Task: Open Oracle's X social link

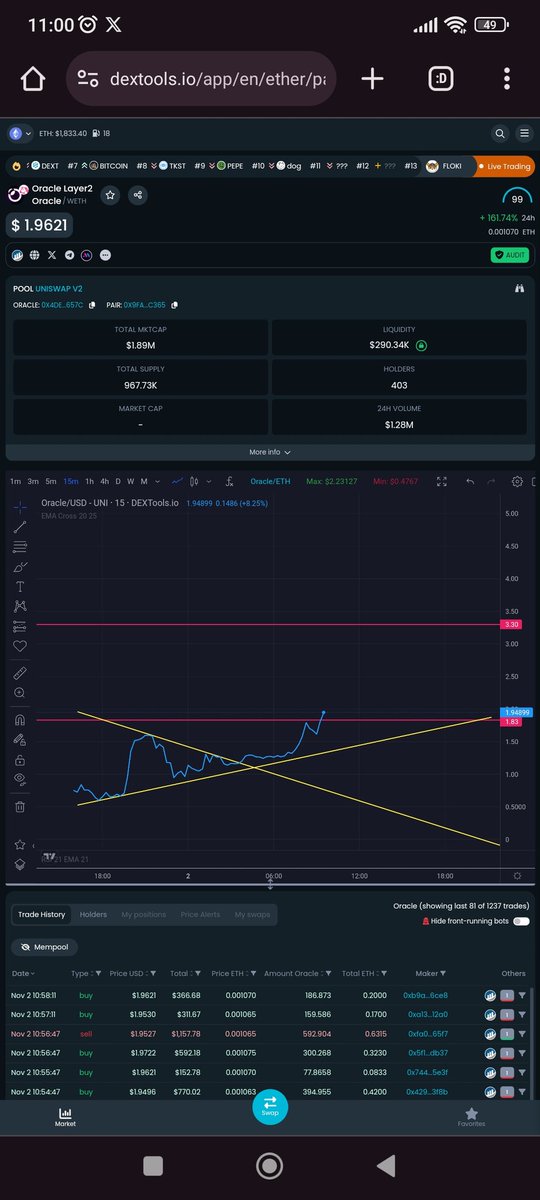Action: point(52,255)
